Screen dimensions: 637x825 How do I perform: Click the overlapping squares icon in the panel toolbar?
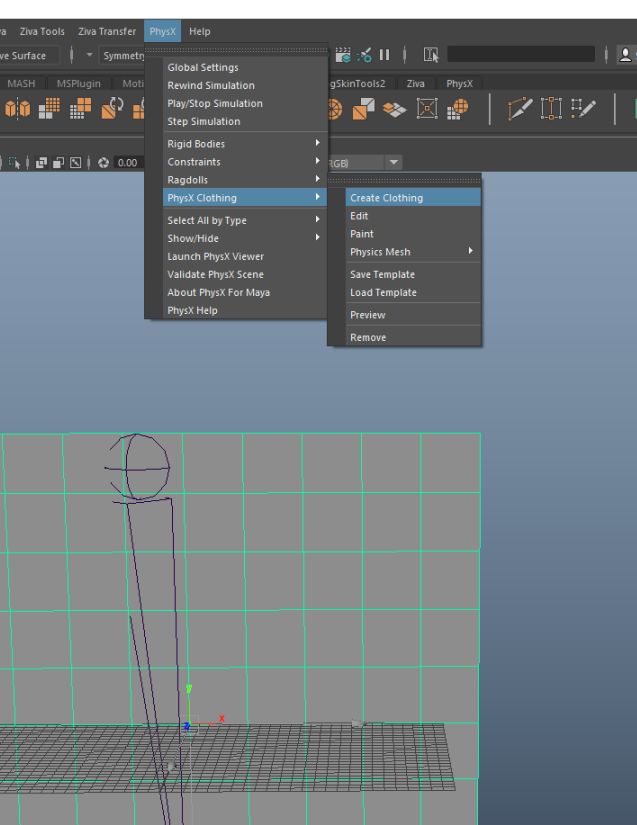(x=41, y=163)
